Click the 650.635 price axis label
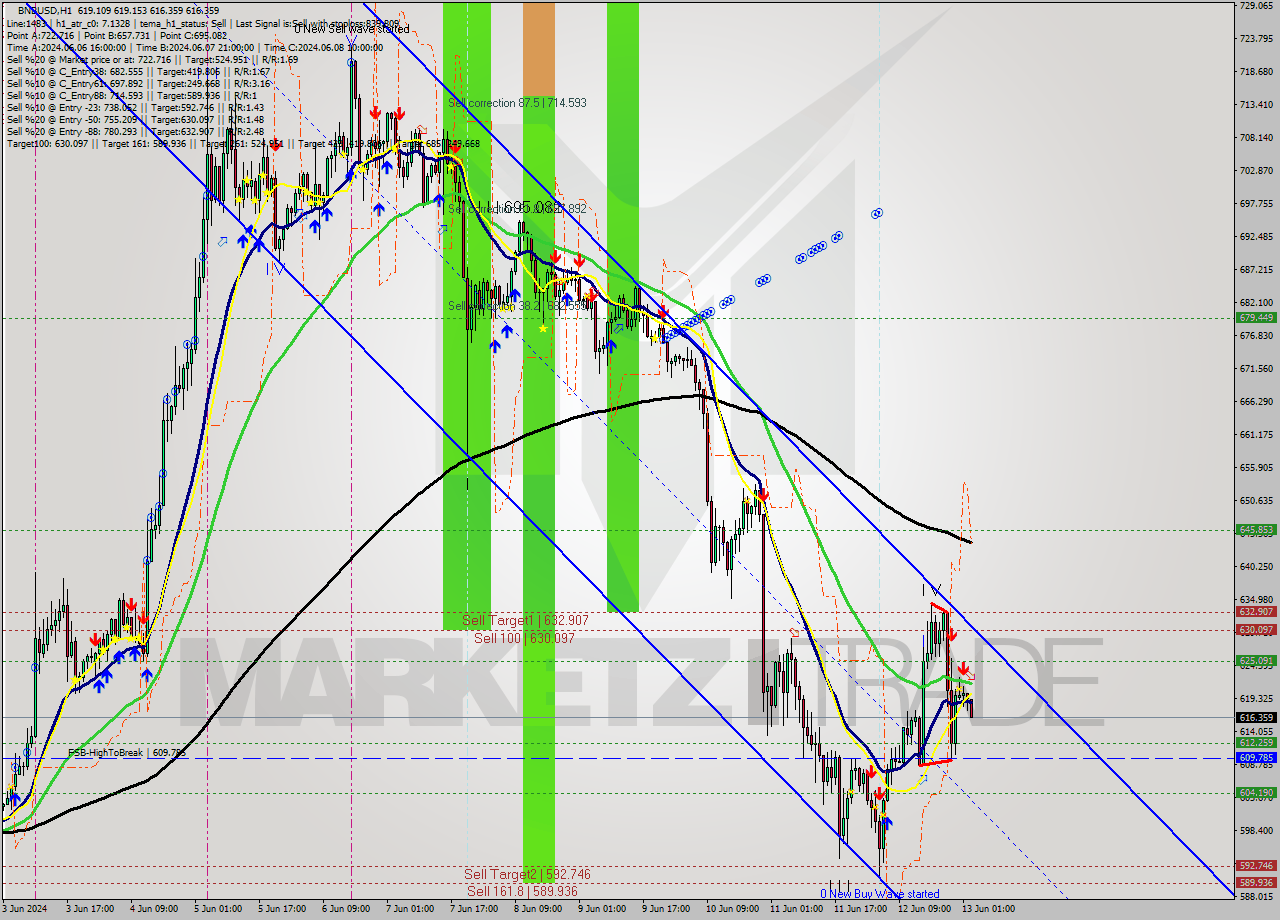1280x920 pixels. pos(1256,500)
